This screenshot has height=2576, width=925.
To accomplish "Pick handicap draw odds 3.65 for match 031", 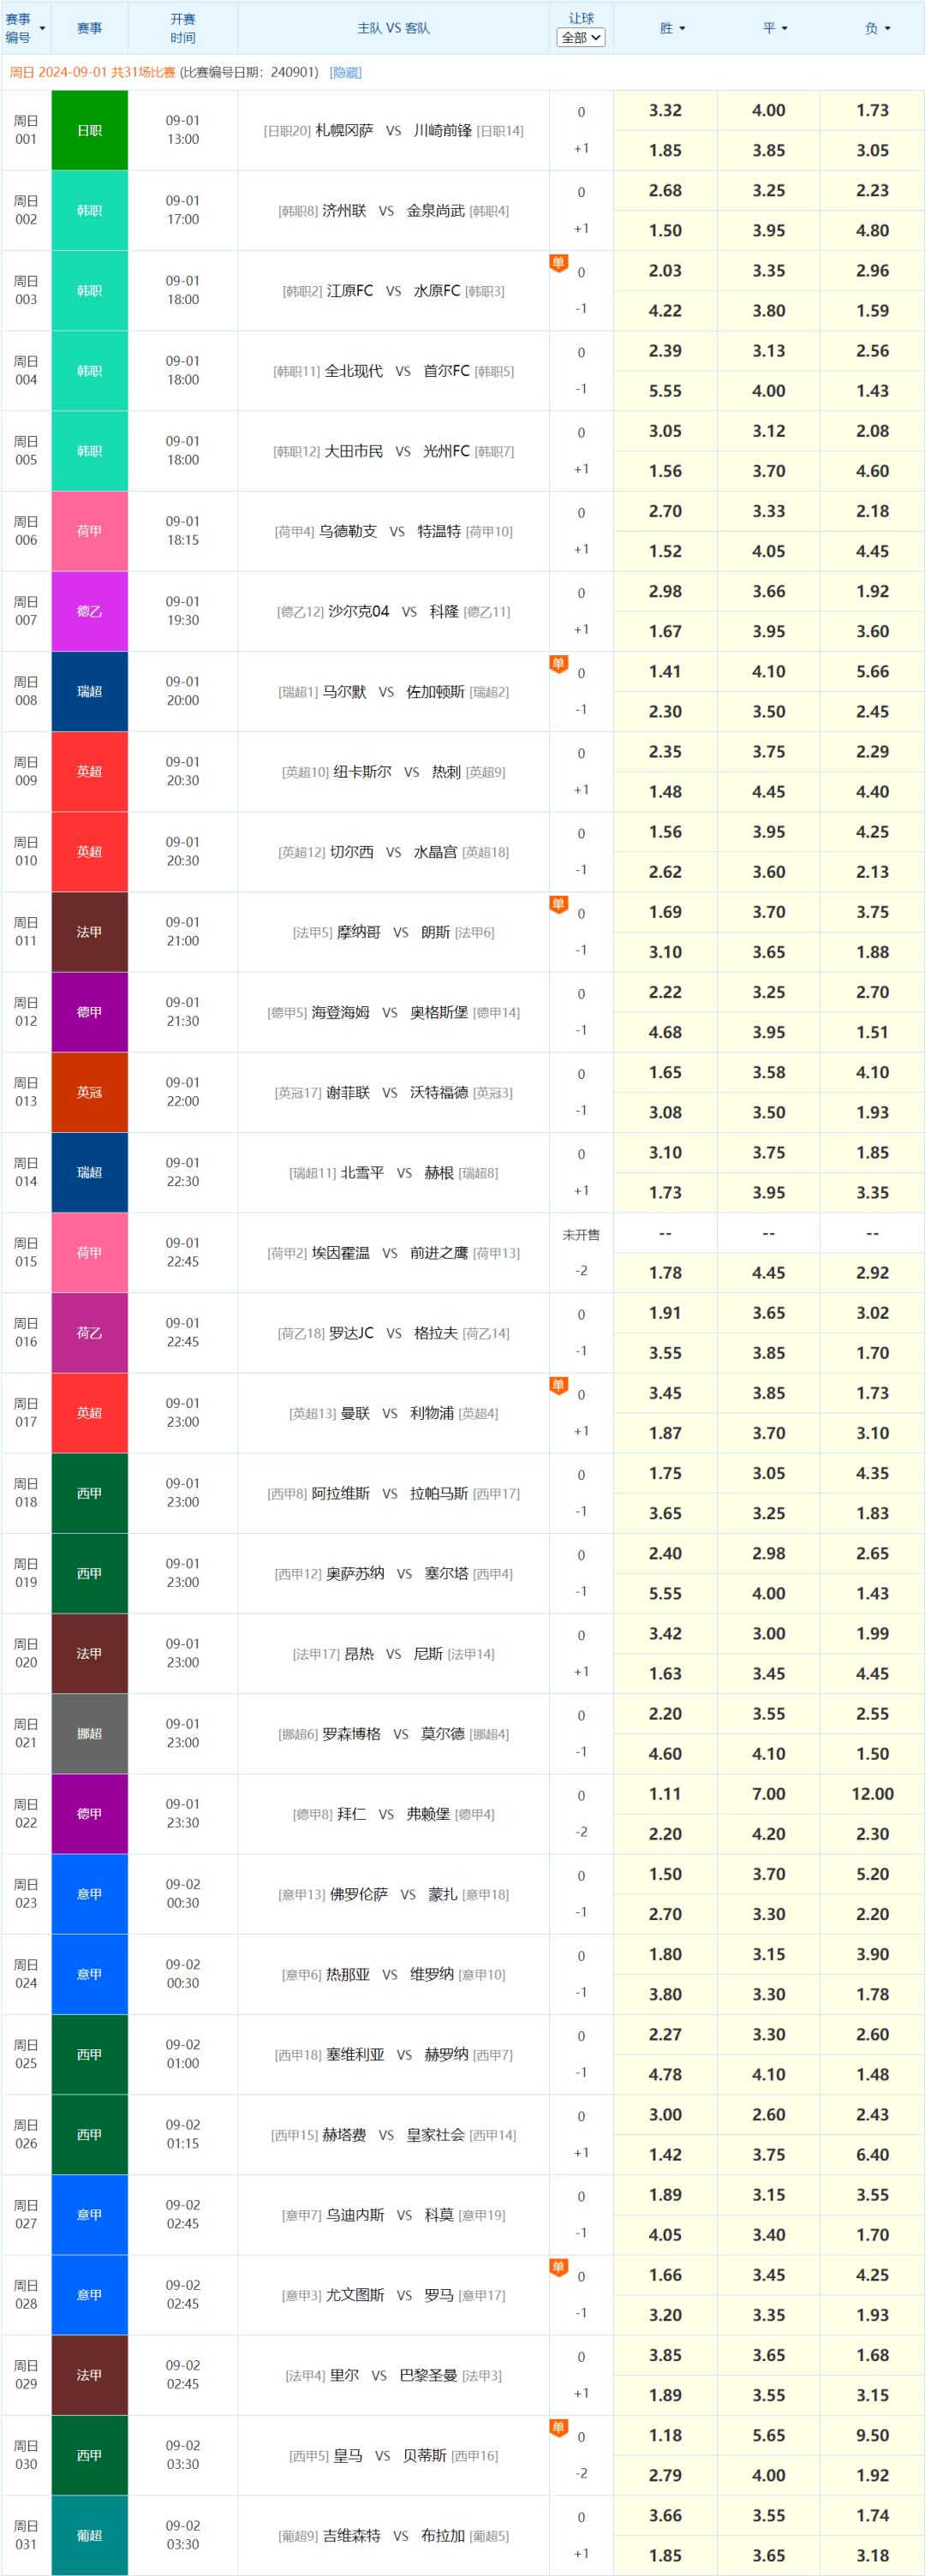I will pyautogui.click(x=769, y=2555).
